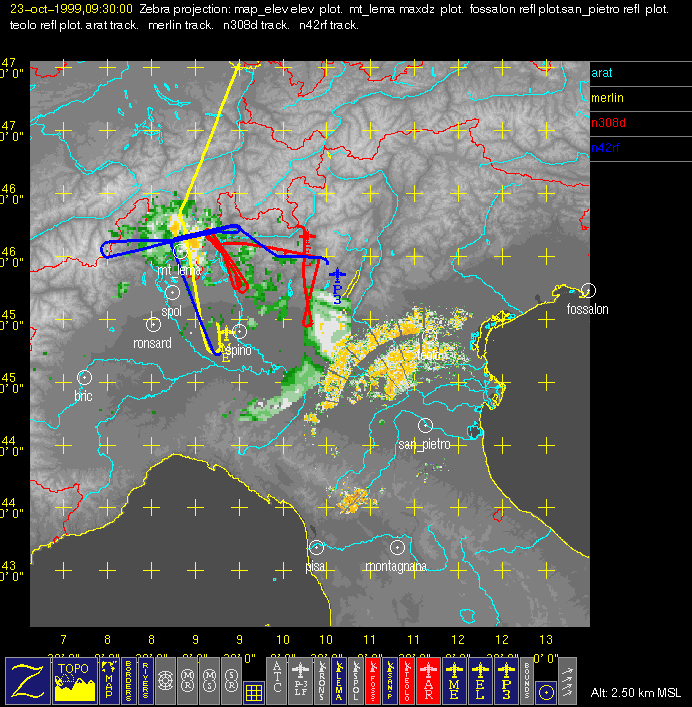Toggle the MAP overlay button
Screen dimensions: 692x707
[108, 680]
